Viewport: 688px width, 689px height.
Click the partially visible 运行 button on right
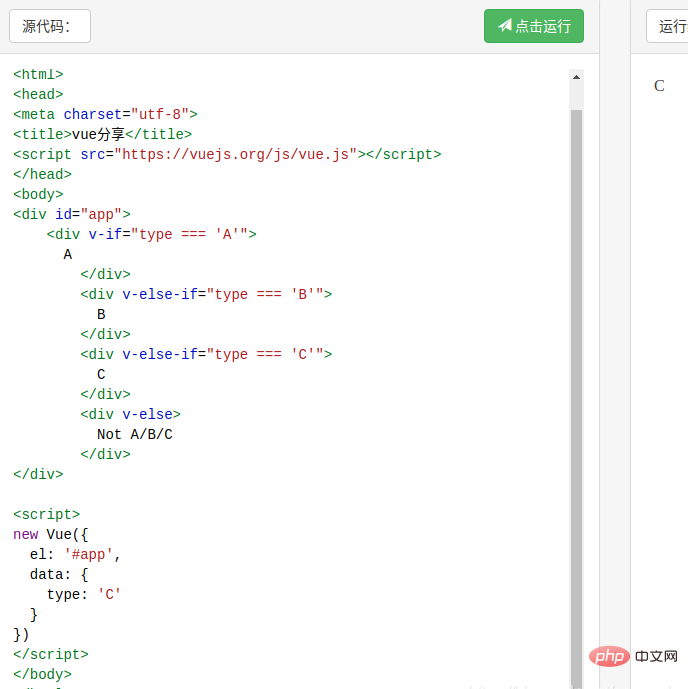point(668,26)
